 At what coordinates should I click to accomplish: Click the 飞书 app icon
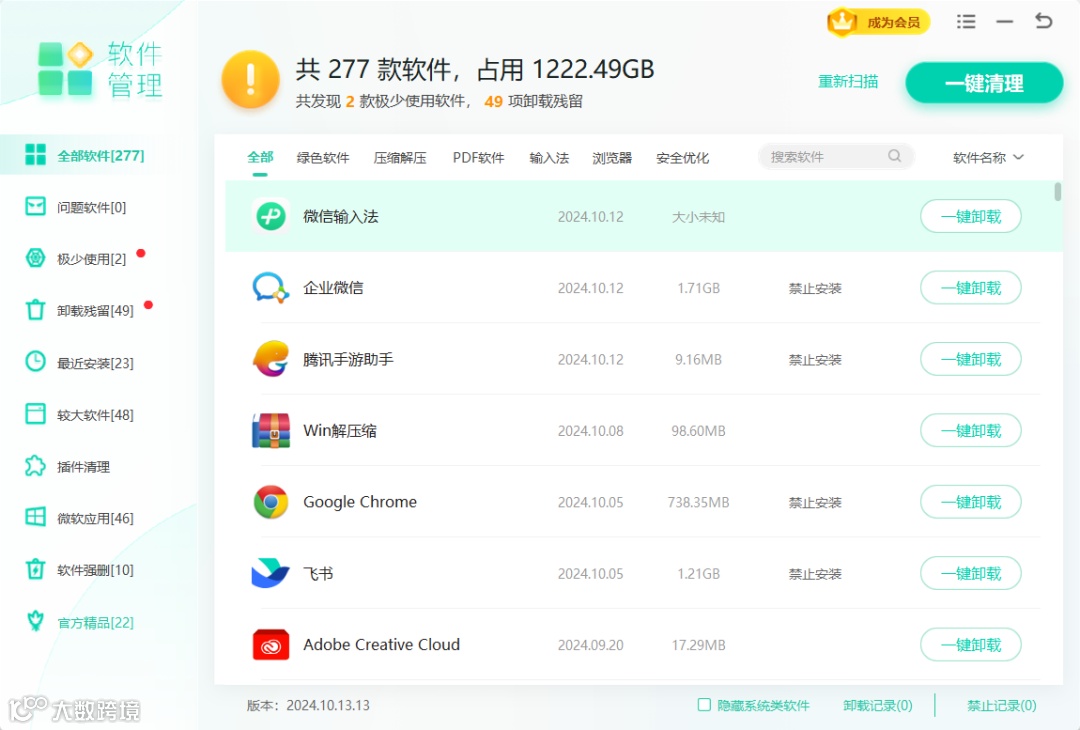coord(271,573)
